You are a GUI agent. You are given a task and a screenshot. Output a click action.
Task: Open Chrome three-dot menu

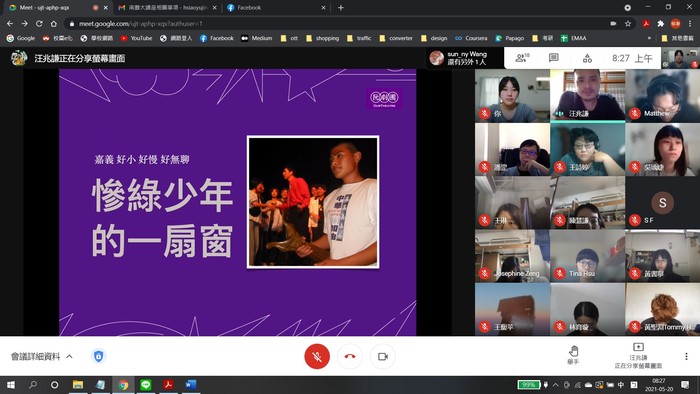[690, 24]
